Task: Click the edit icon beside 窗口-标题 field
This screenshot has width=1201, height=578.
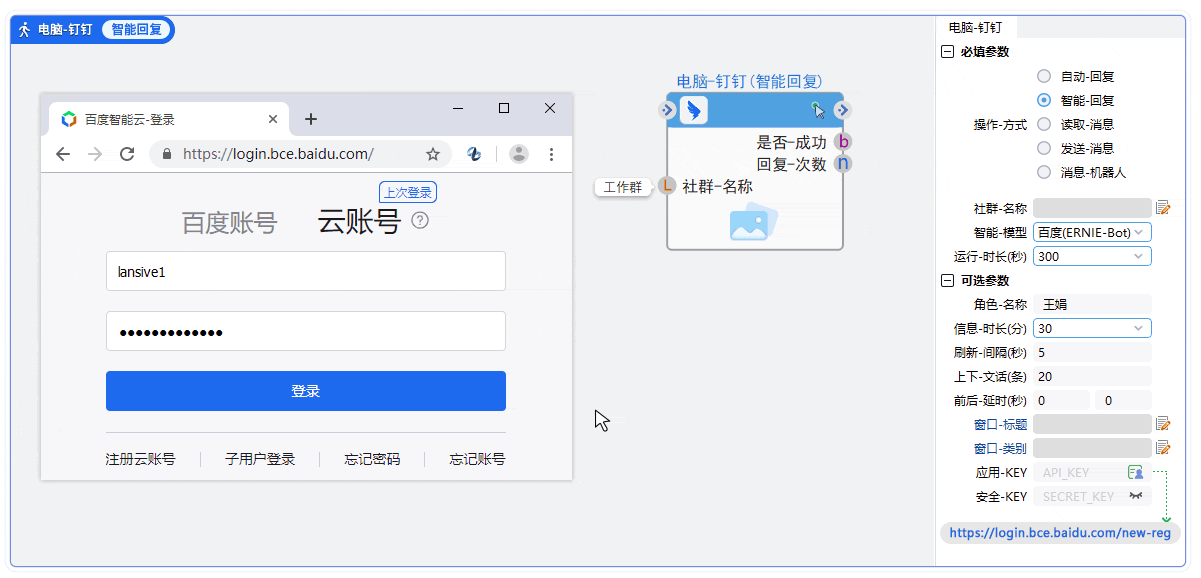Action: [x=1163, y=424]
